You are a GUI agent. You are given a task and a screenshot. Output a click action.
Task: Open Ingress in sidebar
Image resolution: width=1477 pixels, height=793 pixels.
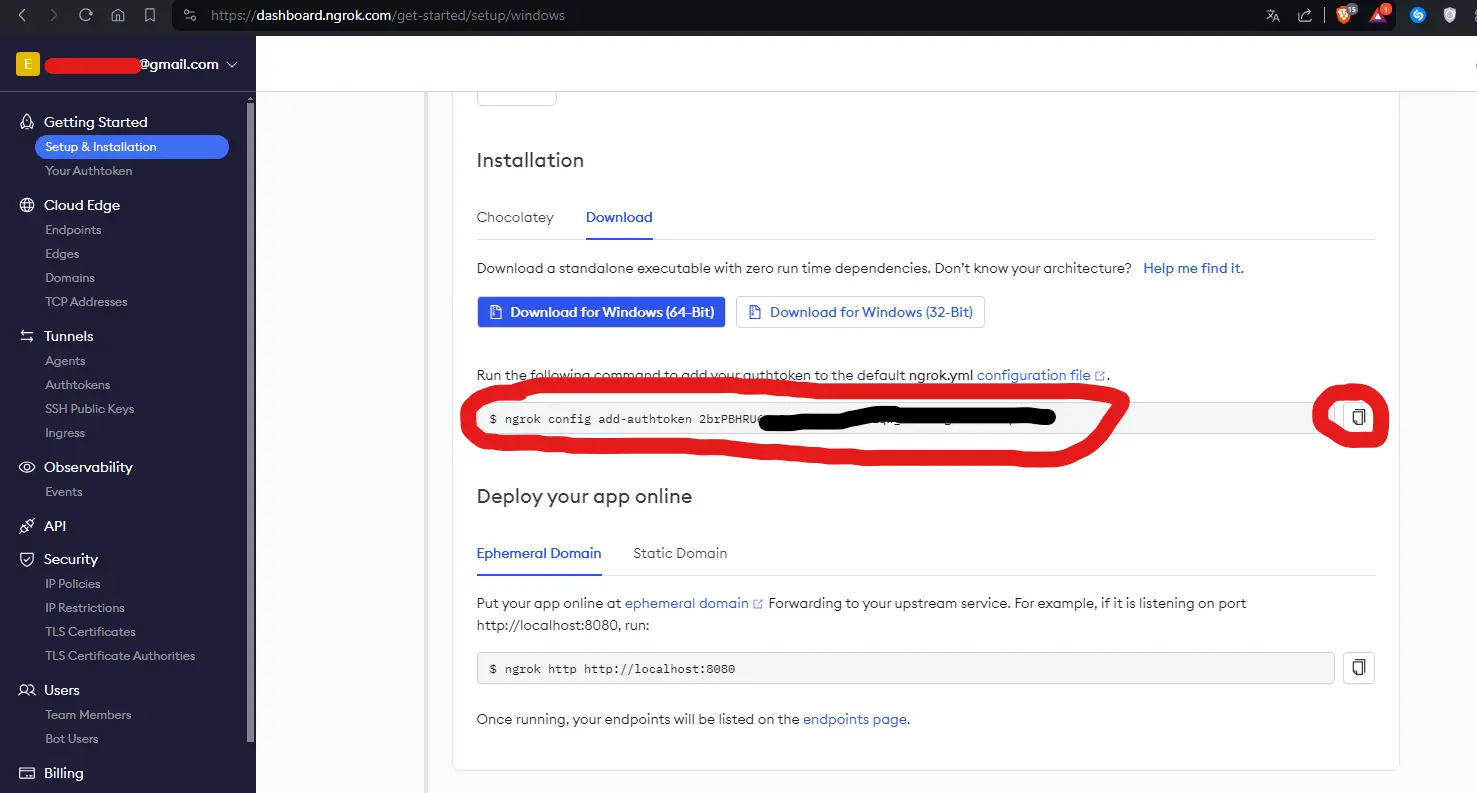click(x=65, y=433)
